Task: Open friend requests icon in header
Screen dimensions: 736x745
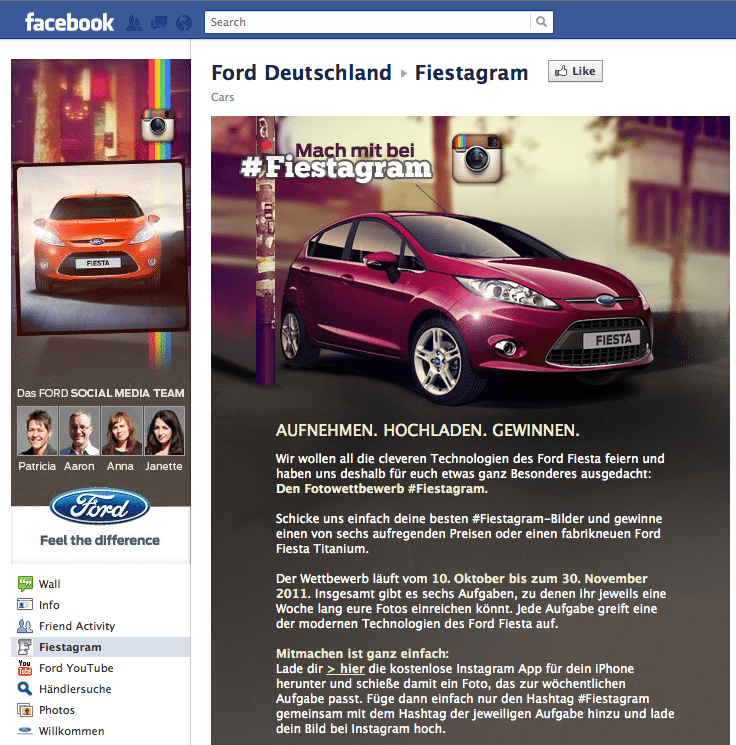Action: [134, 23]
